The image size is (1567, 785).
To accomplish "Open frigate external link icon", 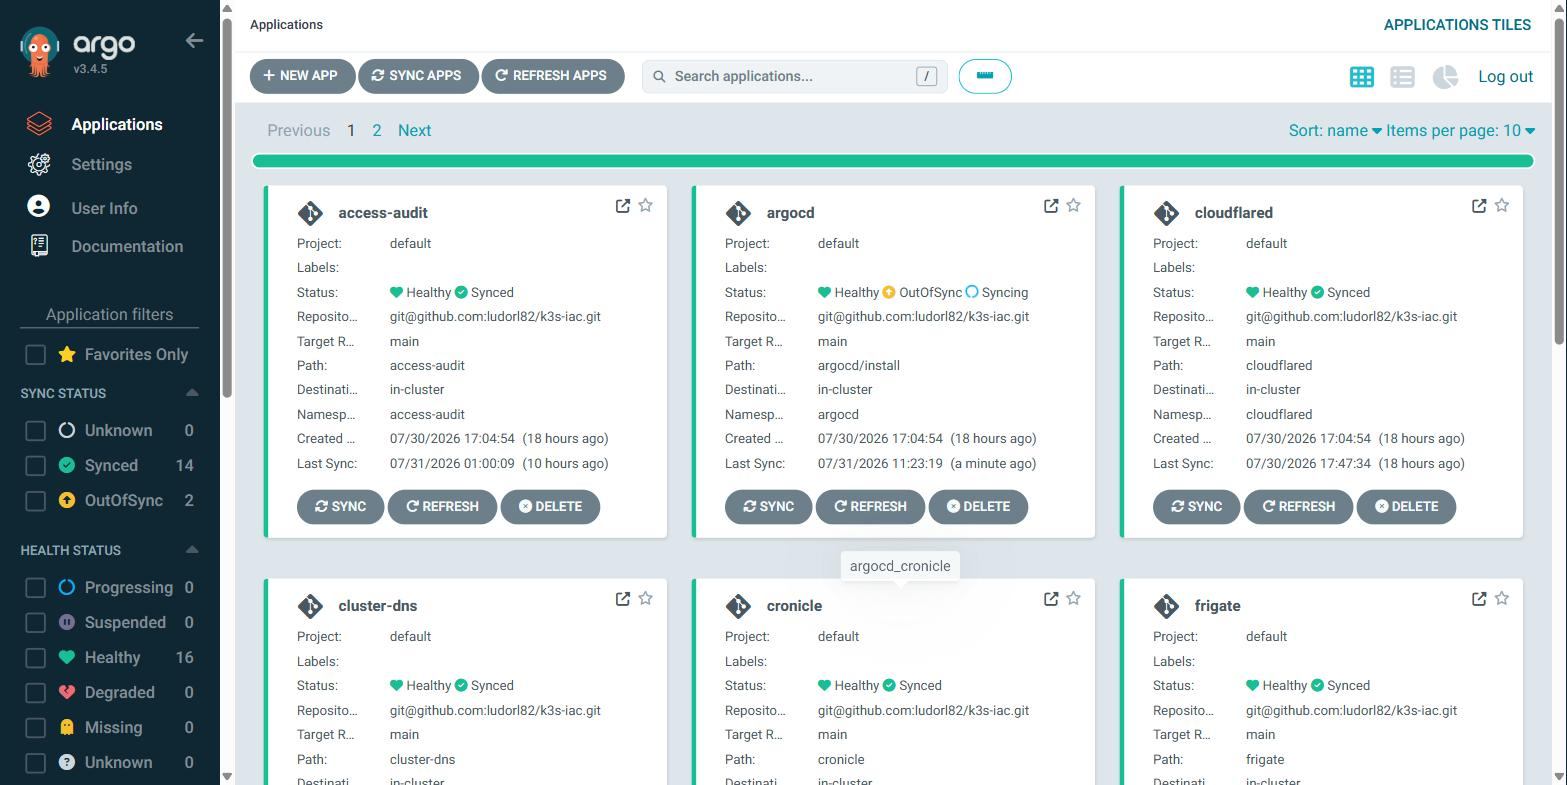I will coord(1479,598).
